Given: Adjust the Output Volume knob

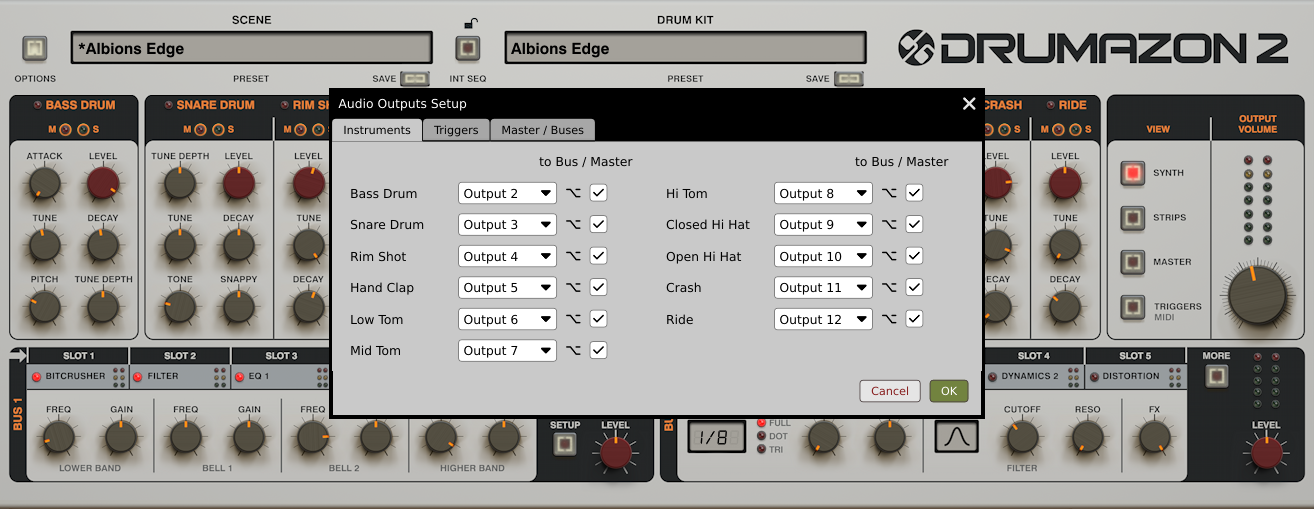Looking at the screenshot, I should point(1257,297).
